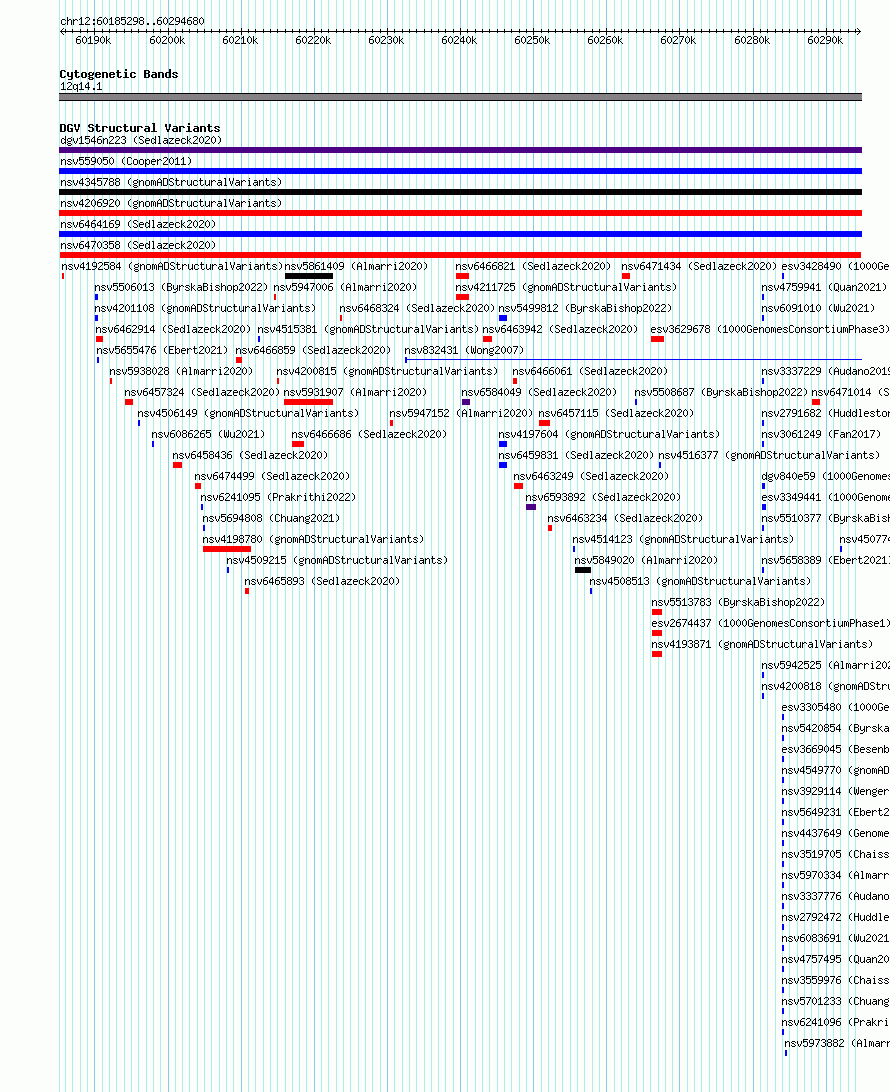
Task: Click nsv5499812 (ByrskaBishop2022) label
Action: point(585,308)
